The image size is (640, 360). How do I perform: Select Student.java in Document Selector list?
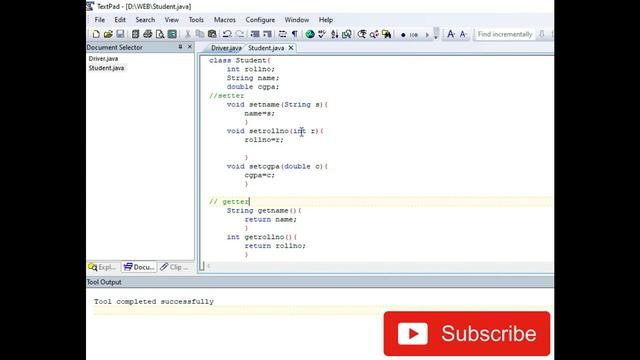[x=106, y=68]
